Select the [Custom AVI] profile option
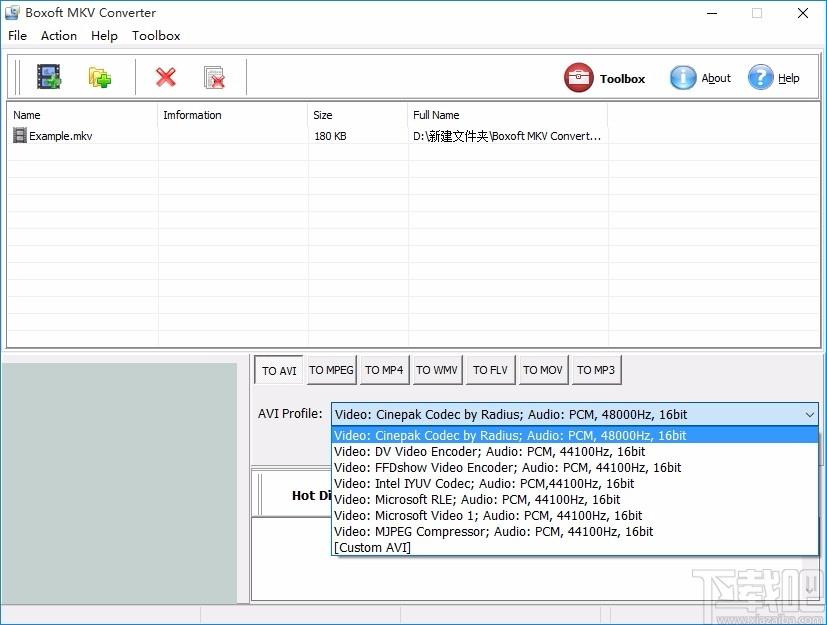 (x=575, y=547)
